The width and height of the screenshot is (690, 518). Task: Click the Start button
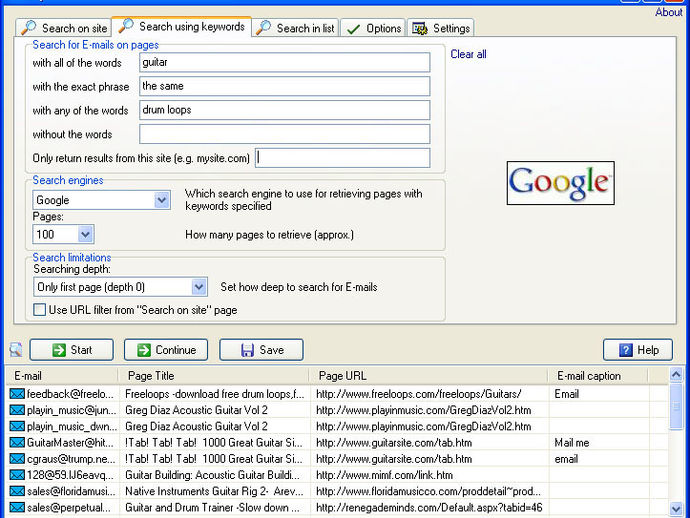(71, 350)
